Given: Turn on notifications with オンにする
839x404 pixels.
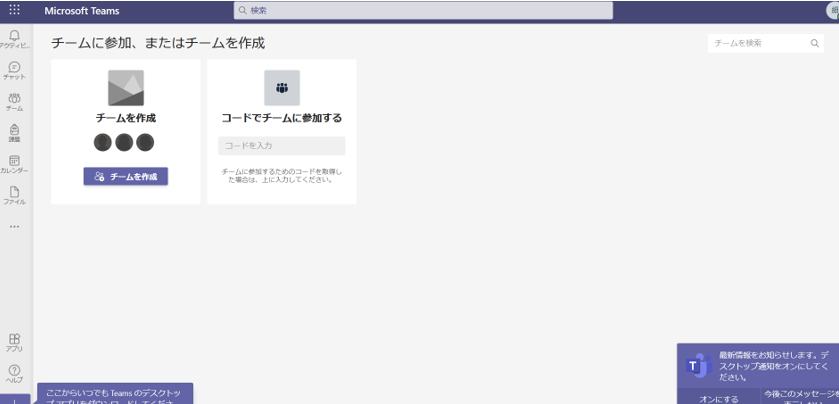Looking at the screenshot, I should (x=719, y=399).
